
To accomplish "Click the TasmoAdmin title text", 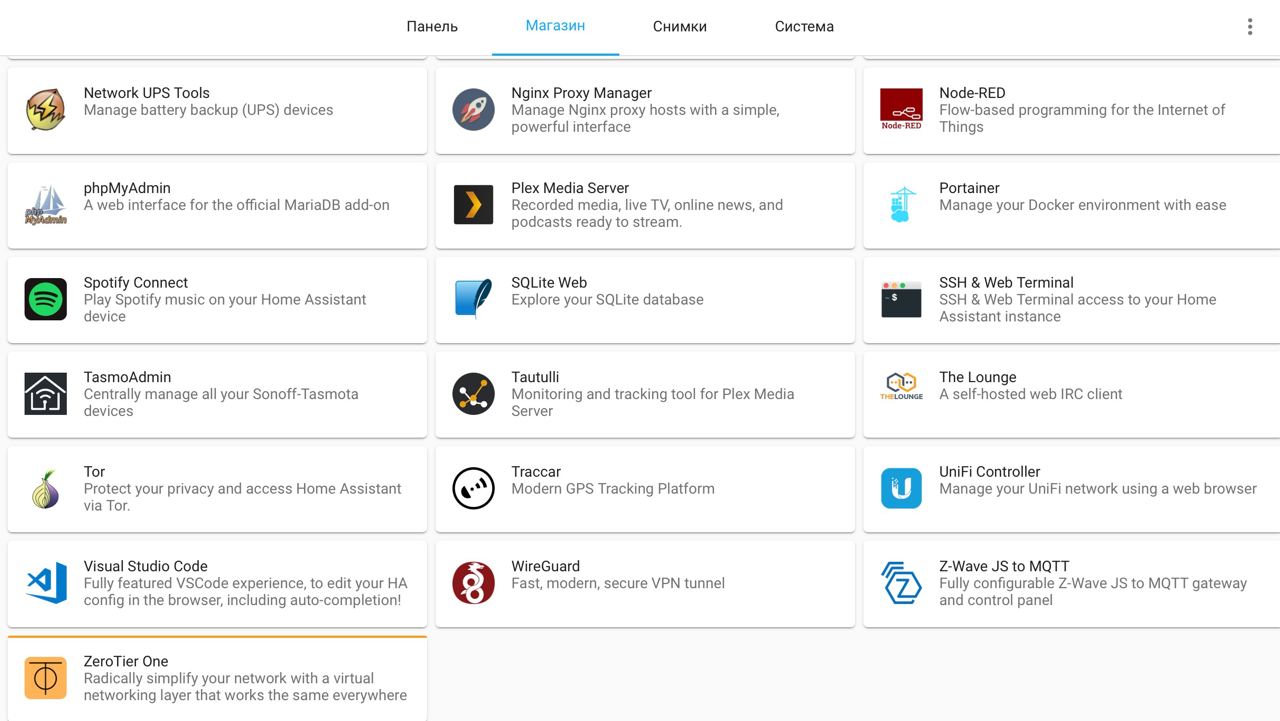I will (x=127, y=377).
